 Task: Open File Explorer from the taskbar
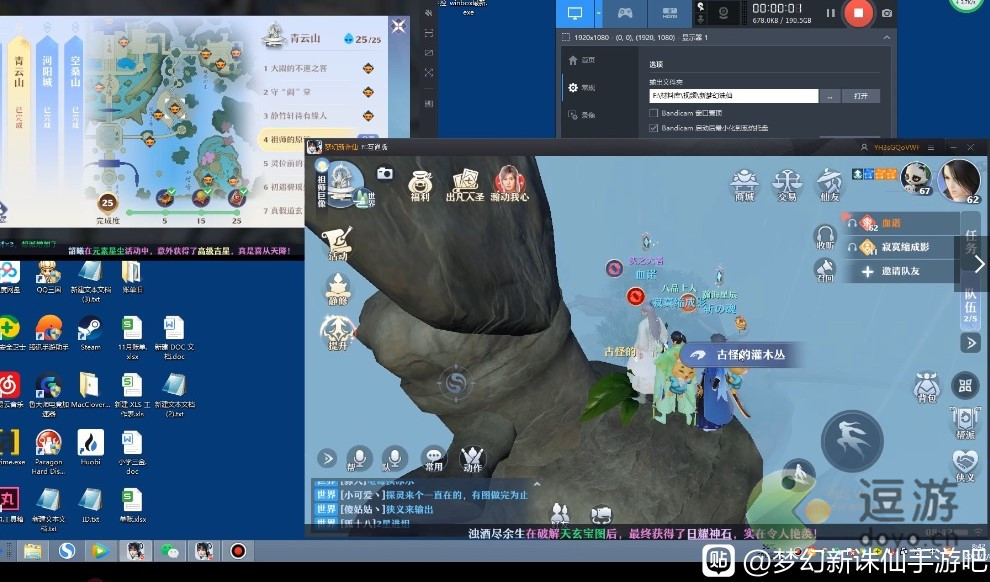click(33, 551)
